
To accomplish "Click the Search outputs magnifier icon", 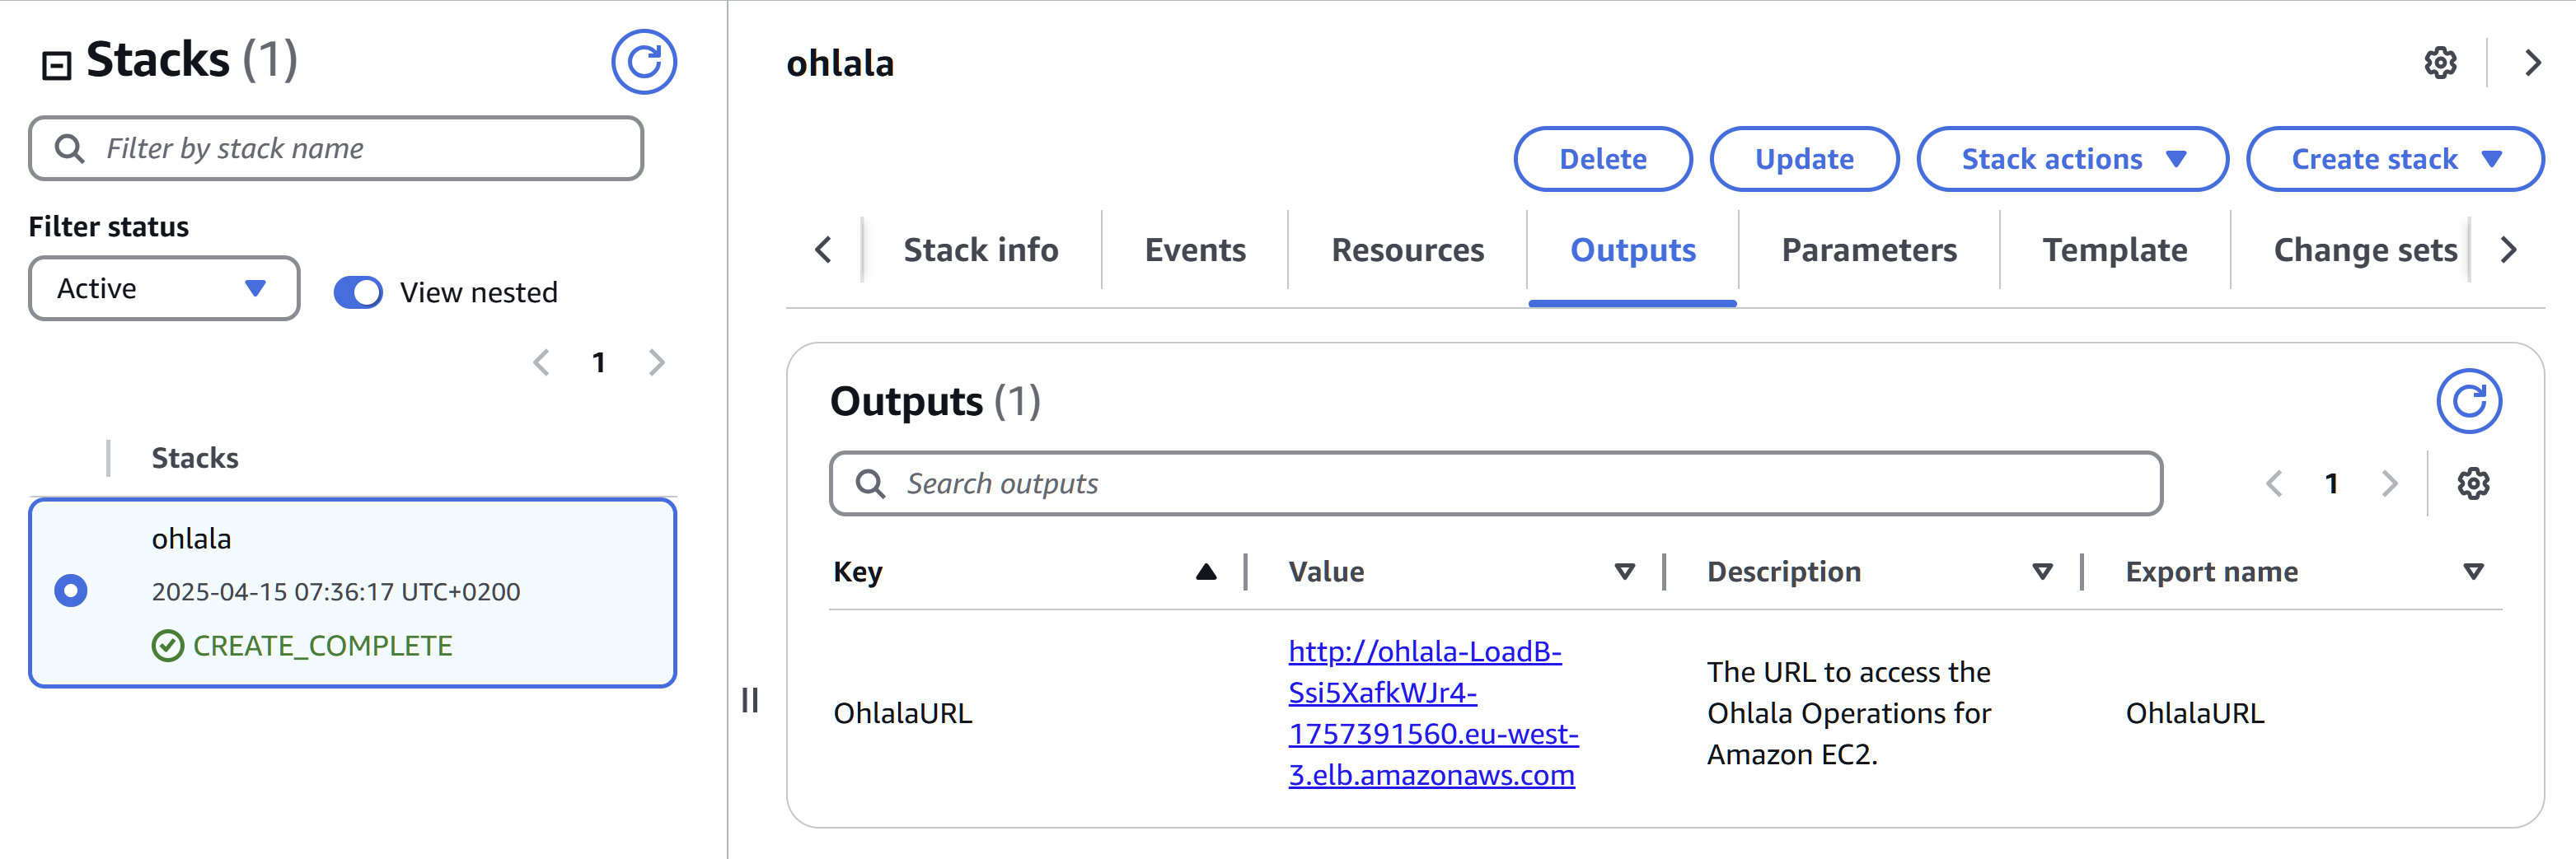I will [x=871, y=484].
